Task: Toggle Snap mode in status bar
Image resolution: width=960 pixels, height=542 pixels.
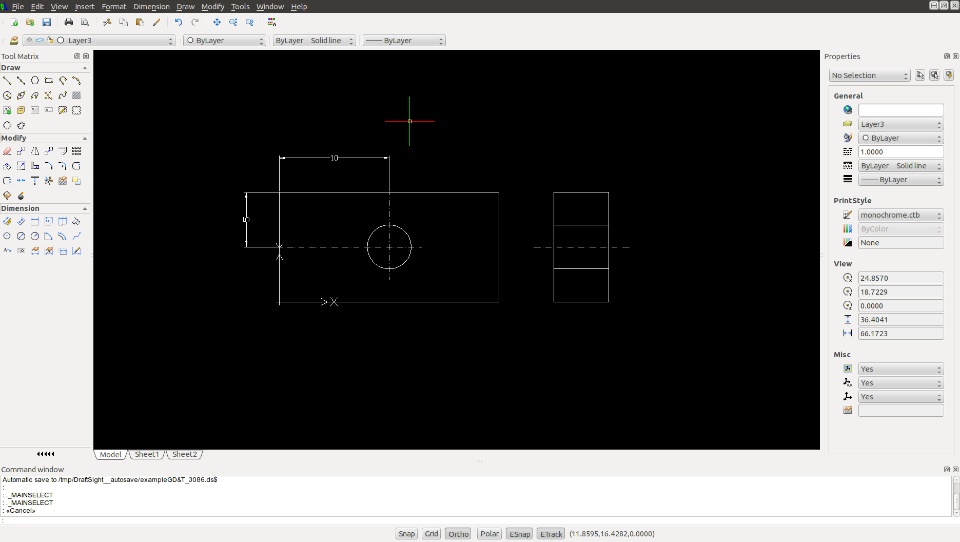Action: (407, 533)
